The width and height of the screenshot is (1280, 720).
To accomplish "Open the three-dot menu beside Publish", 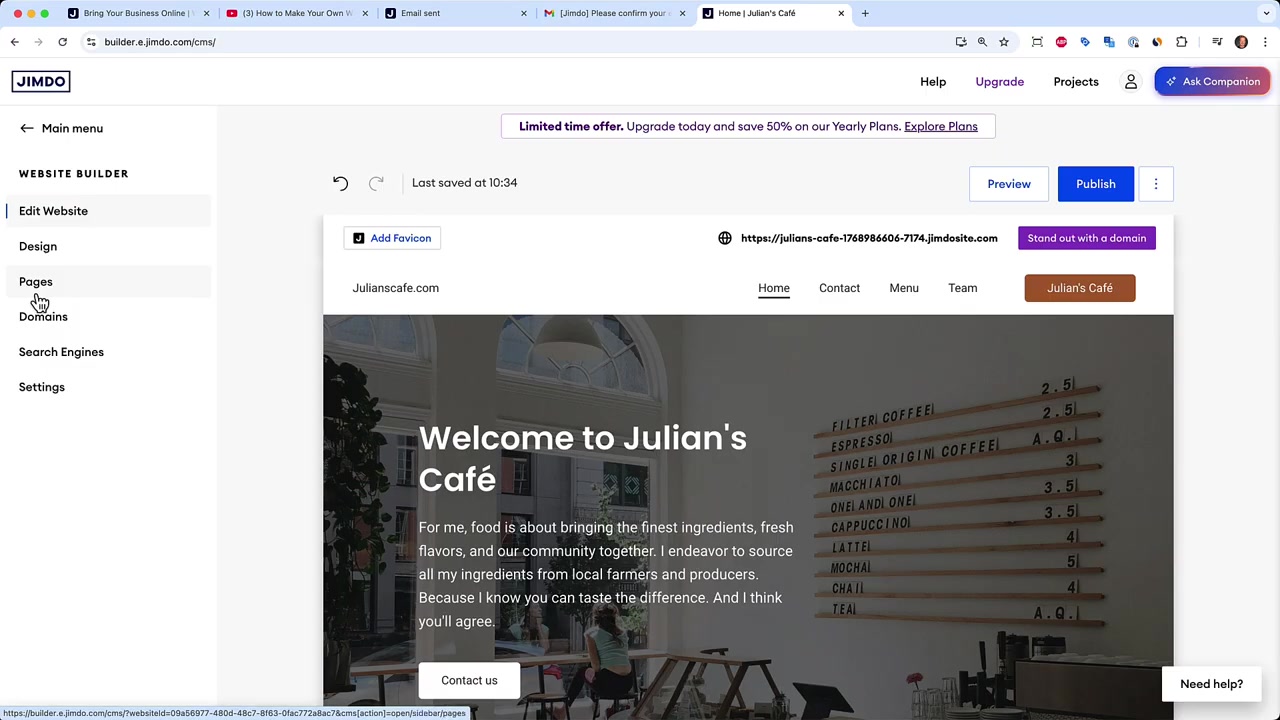I will point(1155,184).
